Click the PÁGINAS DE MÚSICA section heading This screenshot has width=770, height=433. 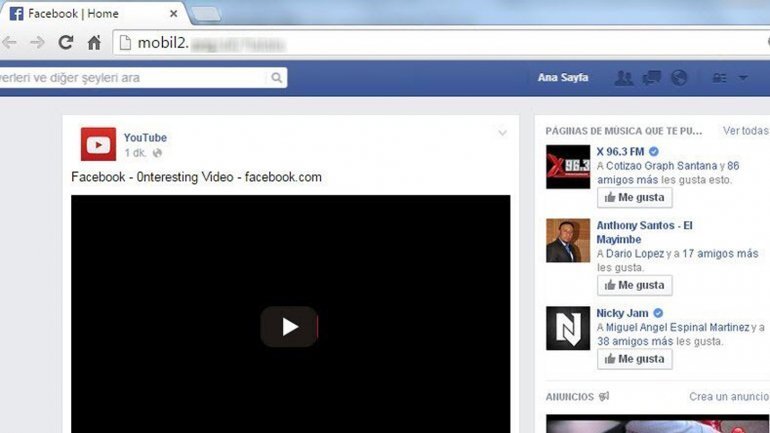[624, 131]
